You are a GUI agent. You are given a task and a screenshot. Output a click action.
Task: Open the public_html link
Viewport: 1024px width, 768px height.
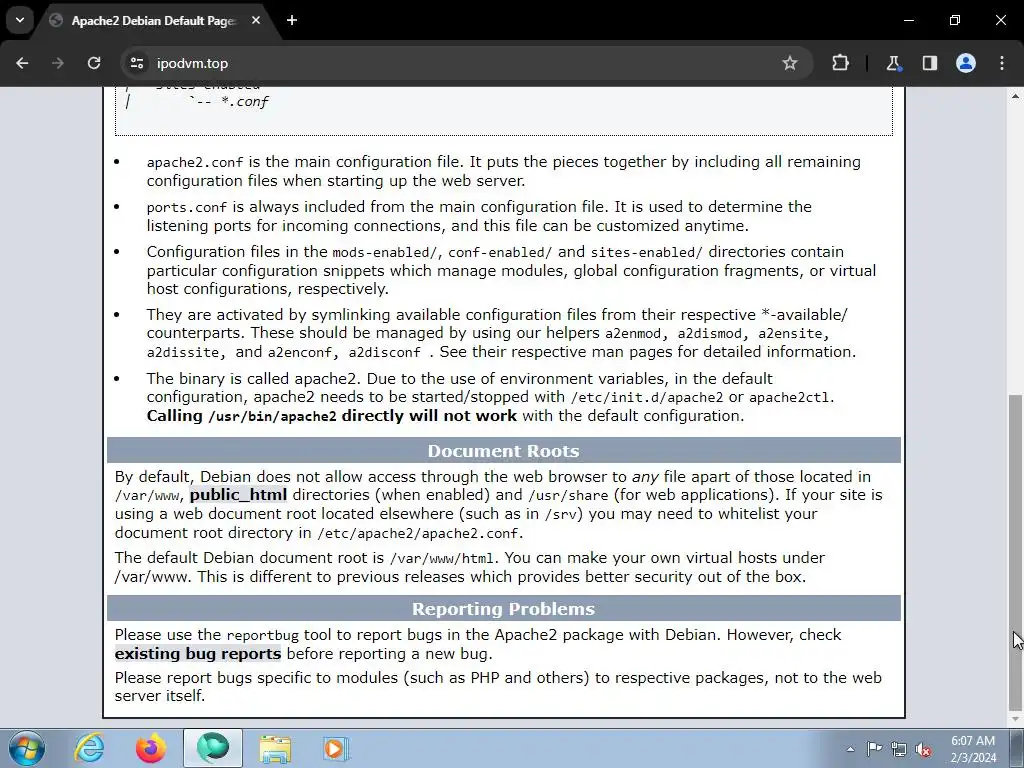click(238, 495)
